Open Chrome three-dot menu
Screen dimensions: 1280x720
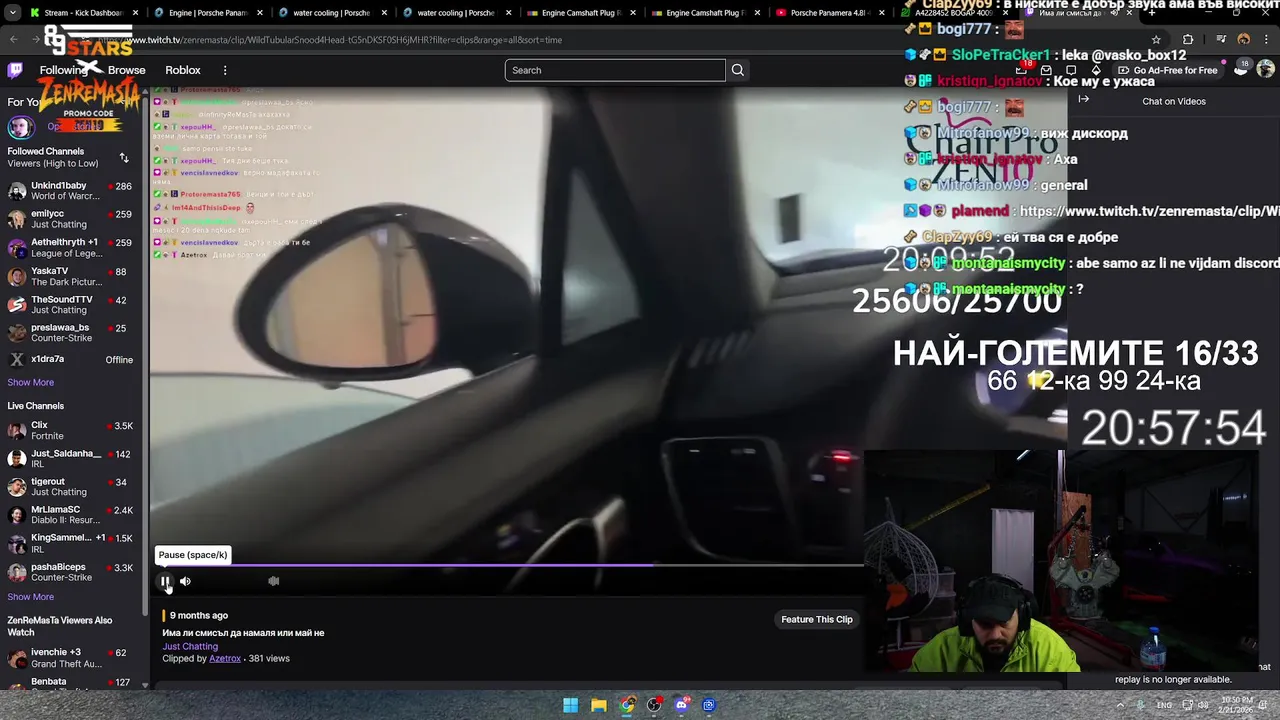(x=1268, y=39)
